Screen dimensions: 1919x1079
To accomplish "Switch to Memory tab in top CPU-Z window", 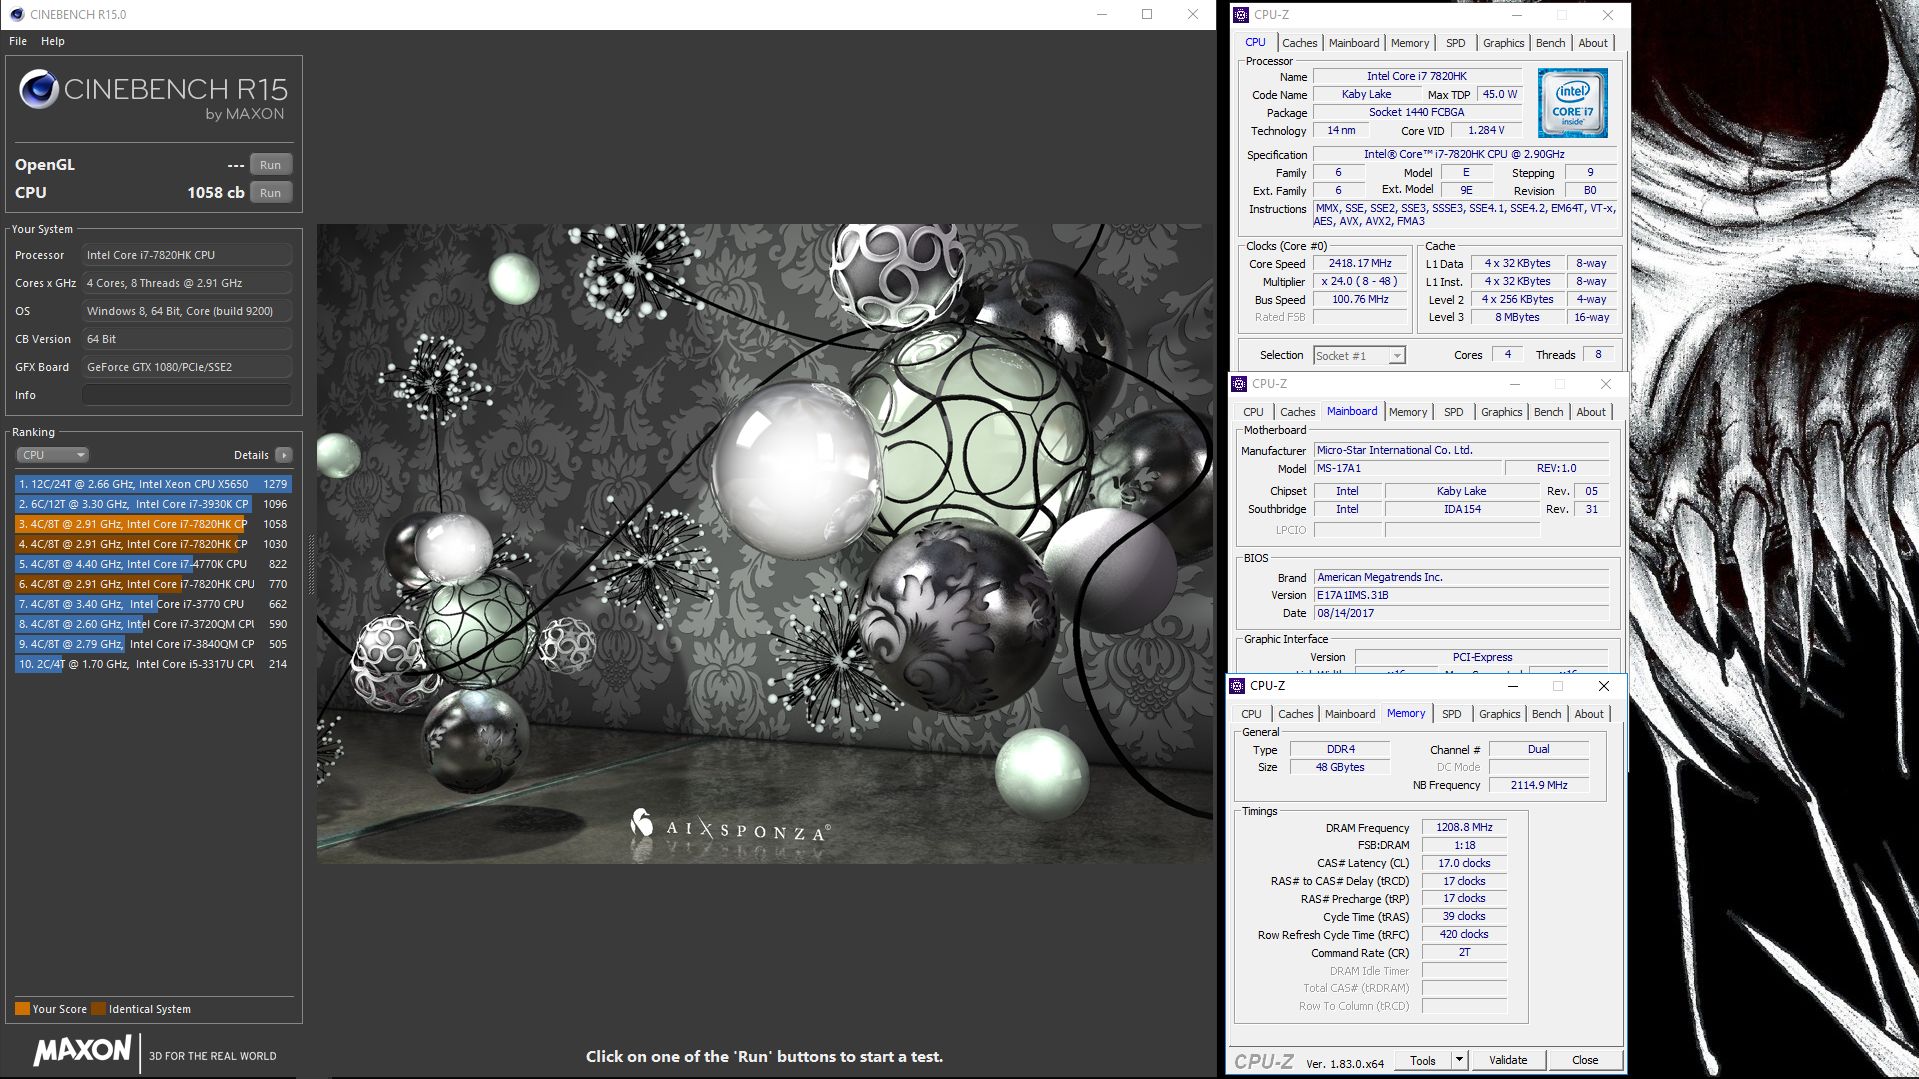I will [1410, 43].
